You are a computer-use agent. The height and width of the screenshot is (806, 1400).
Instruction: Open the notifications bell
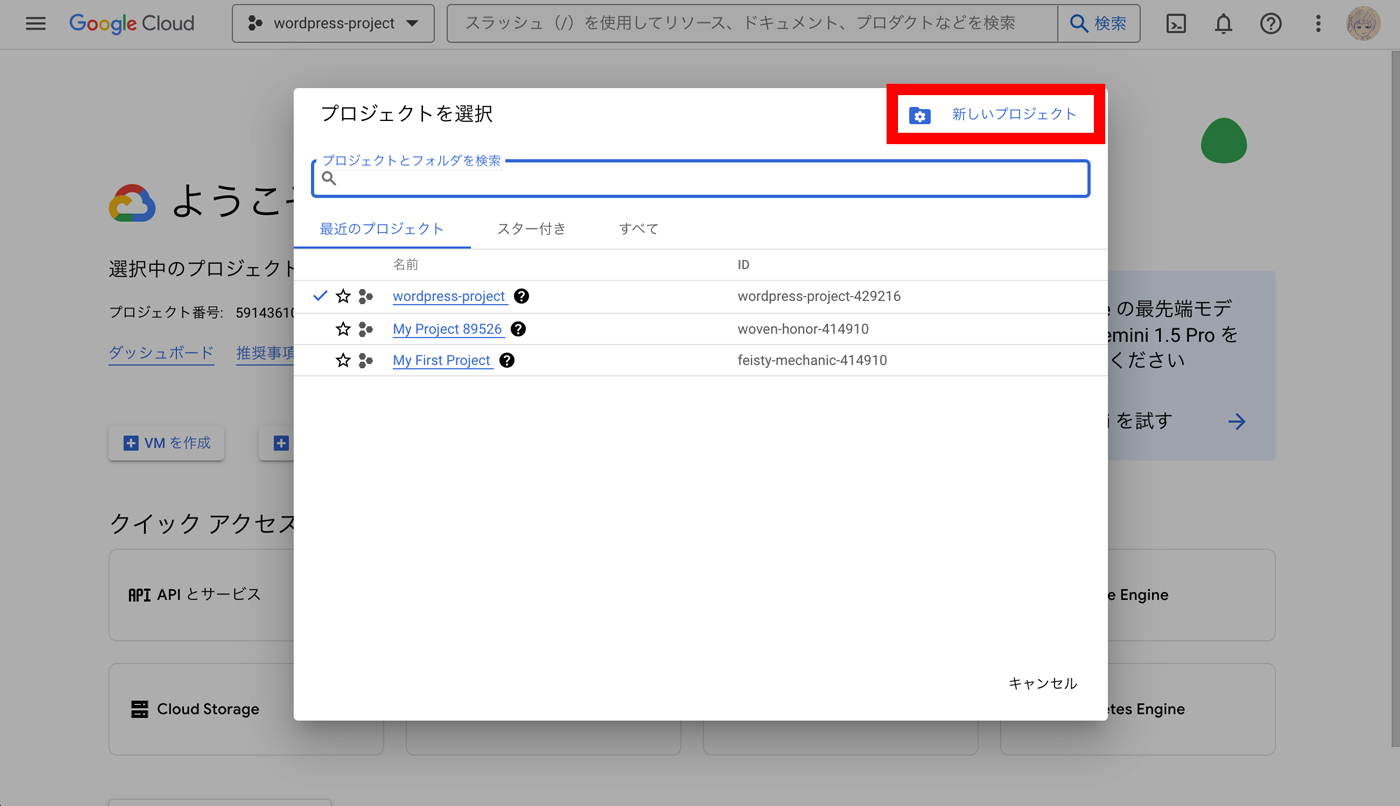(1222, 23)
